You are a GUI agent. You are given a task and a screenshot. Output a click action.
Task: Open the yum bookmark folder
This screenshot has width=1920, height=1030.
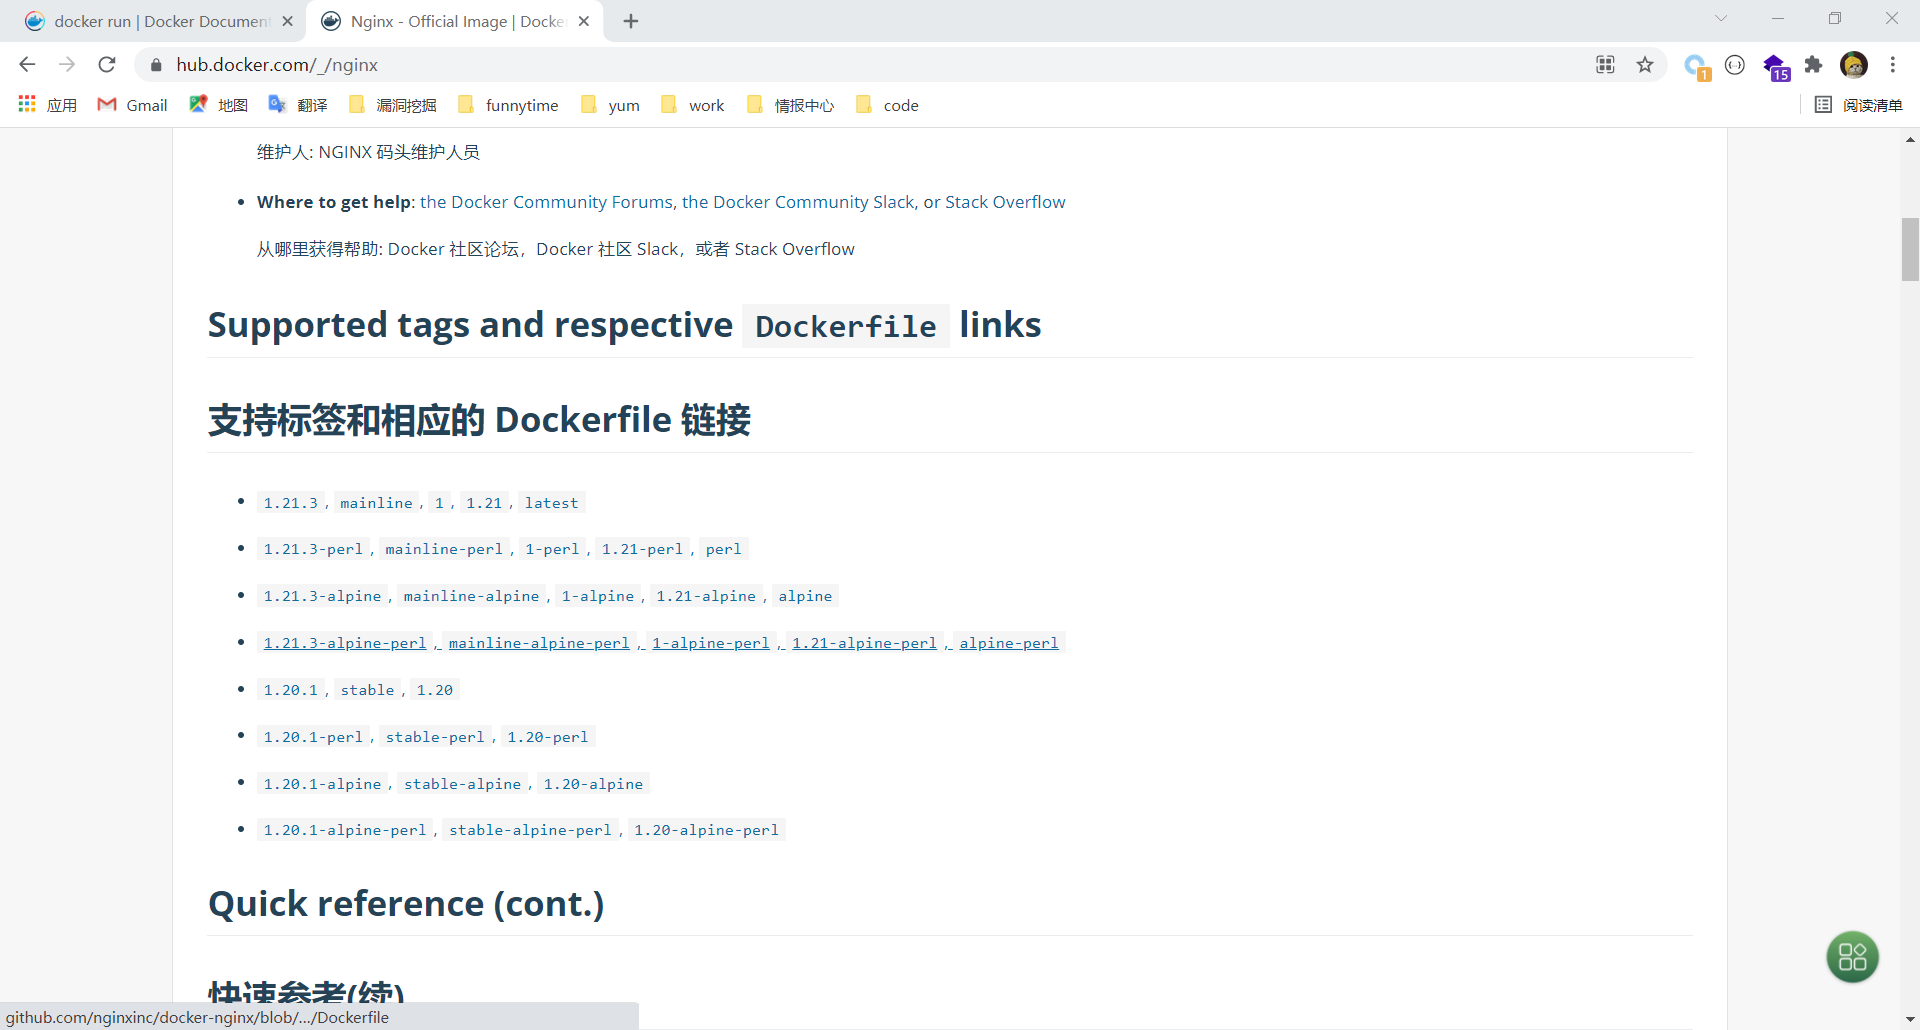610,105
